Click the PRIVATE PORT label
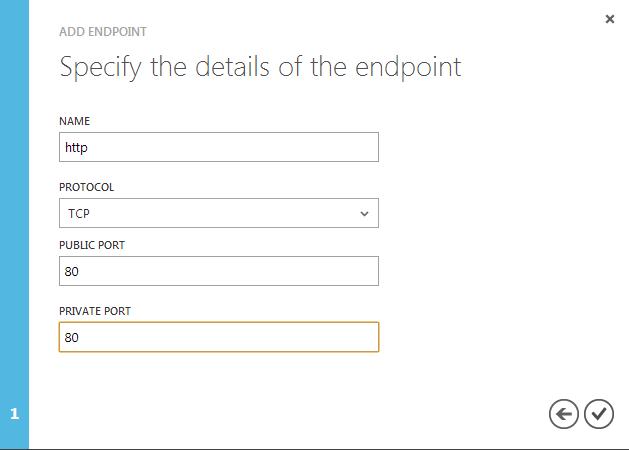Viewport: 629px width, 450px height. pos(95,311)
